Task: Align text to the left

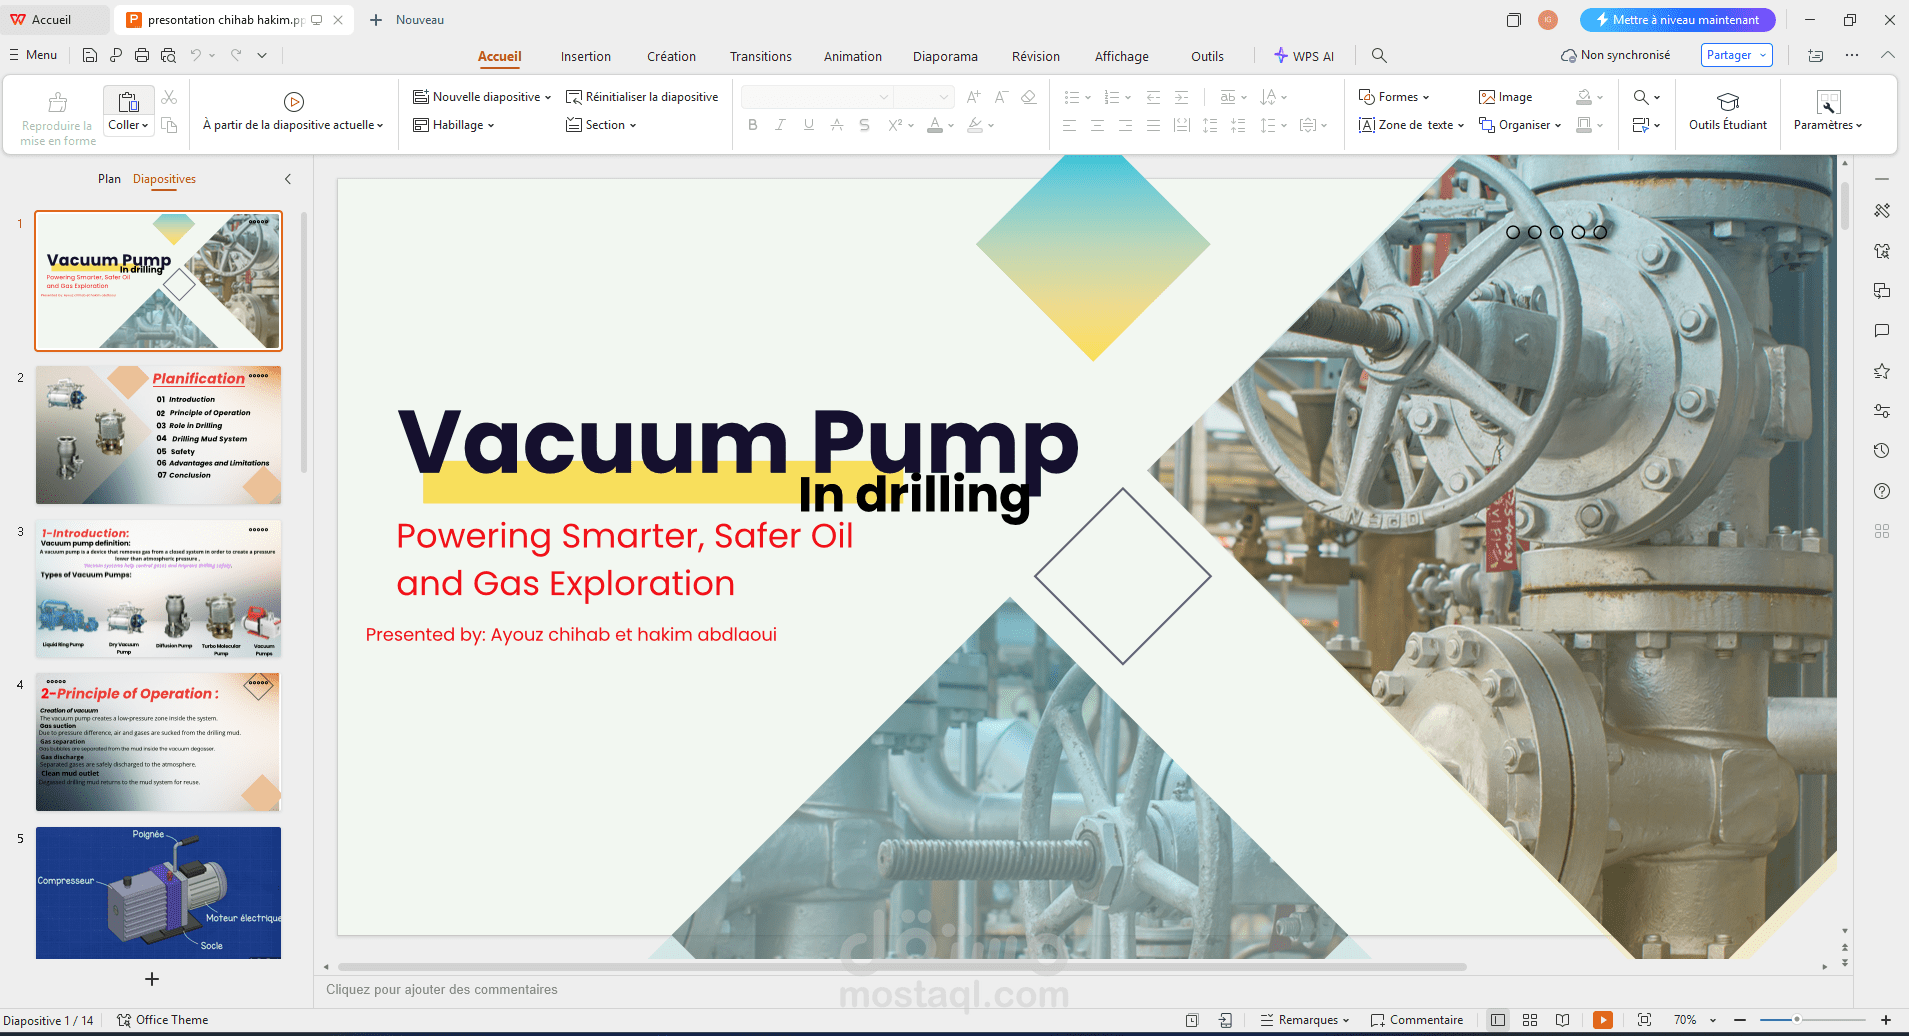Action: click(x=1070, y=125)
